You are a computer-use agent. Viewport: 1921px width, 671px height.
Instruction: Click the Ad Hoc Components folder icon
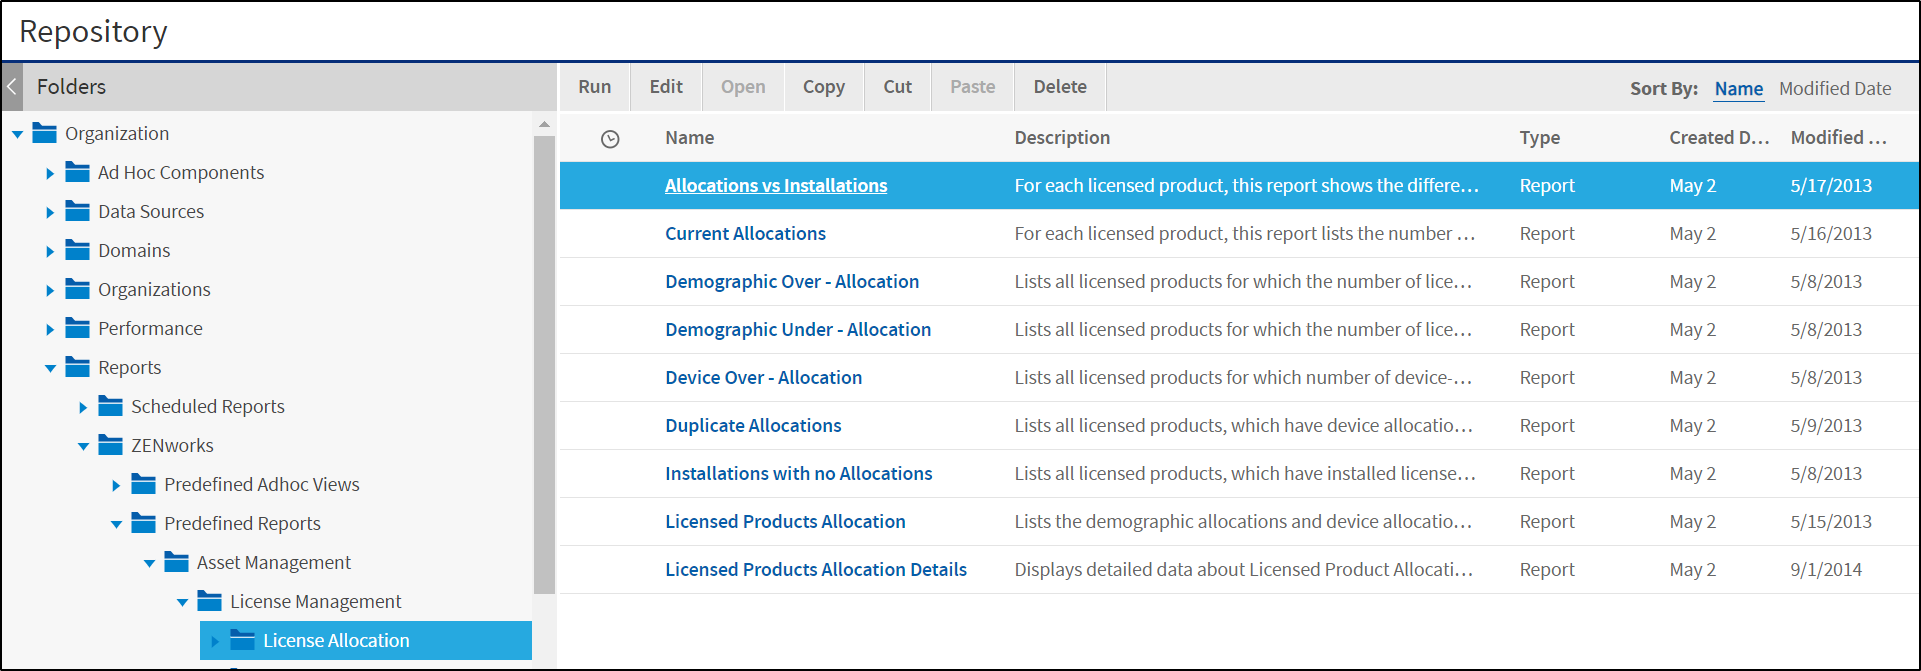78,172
